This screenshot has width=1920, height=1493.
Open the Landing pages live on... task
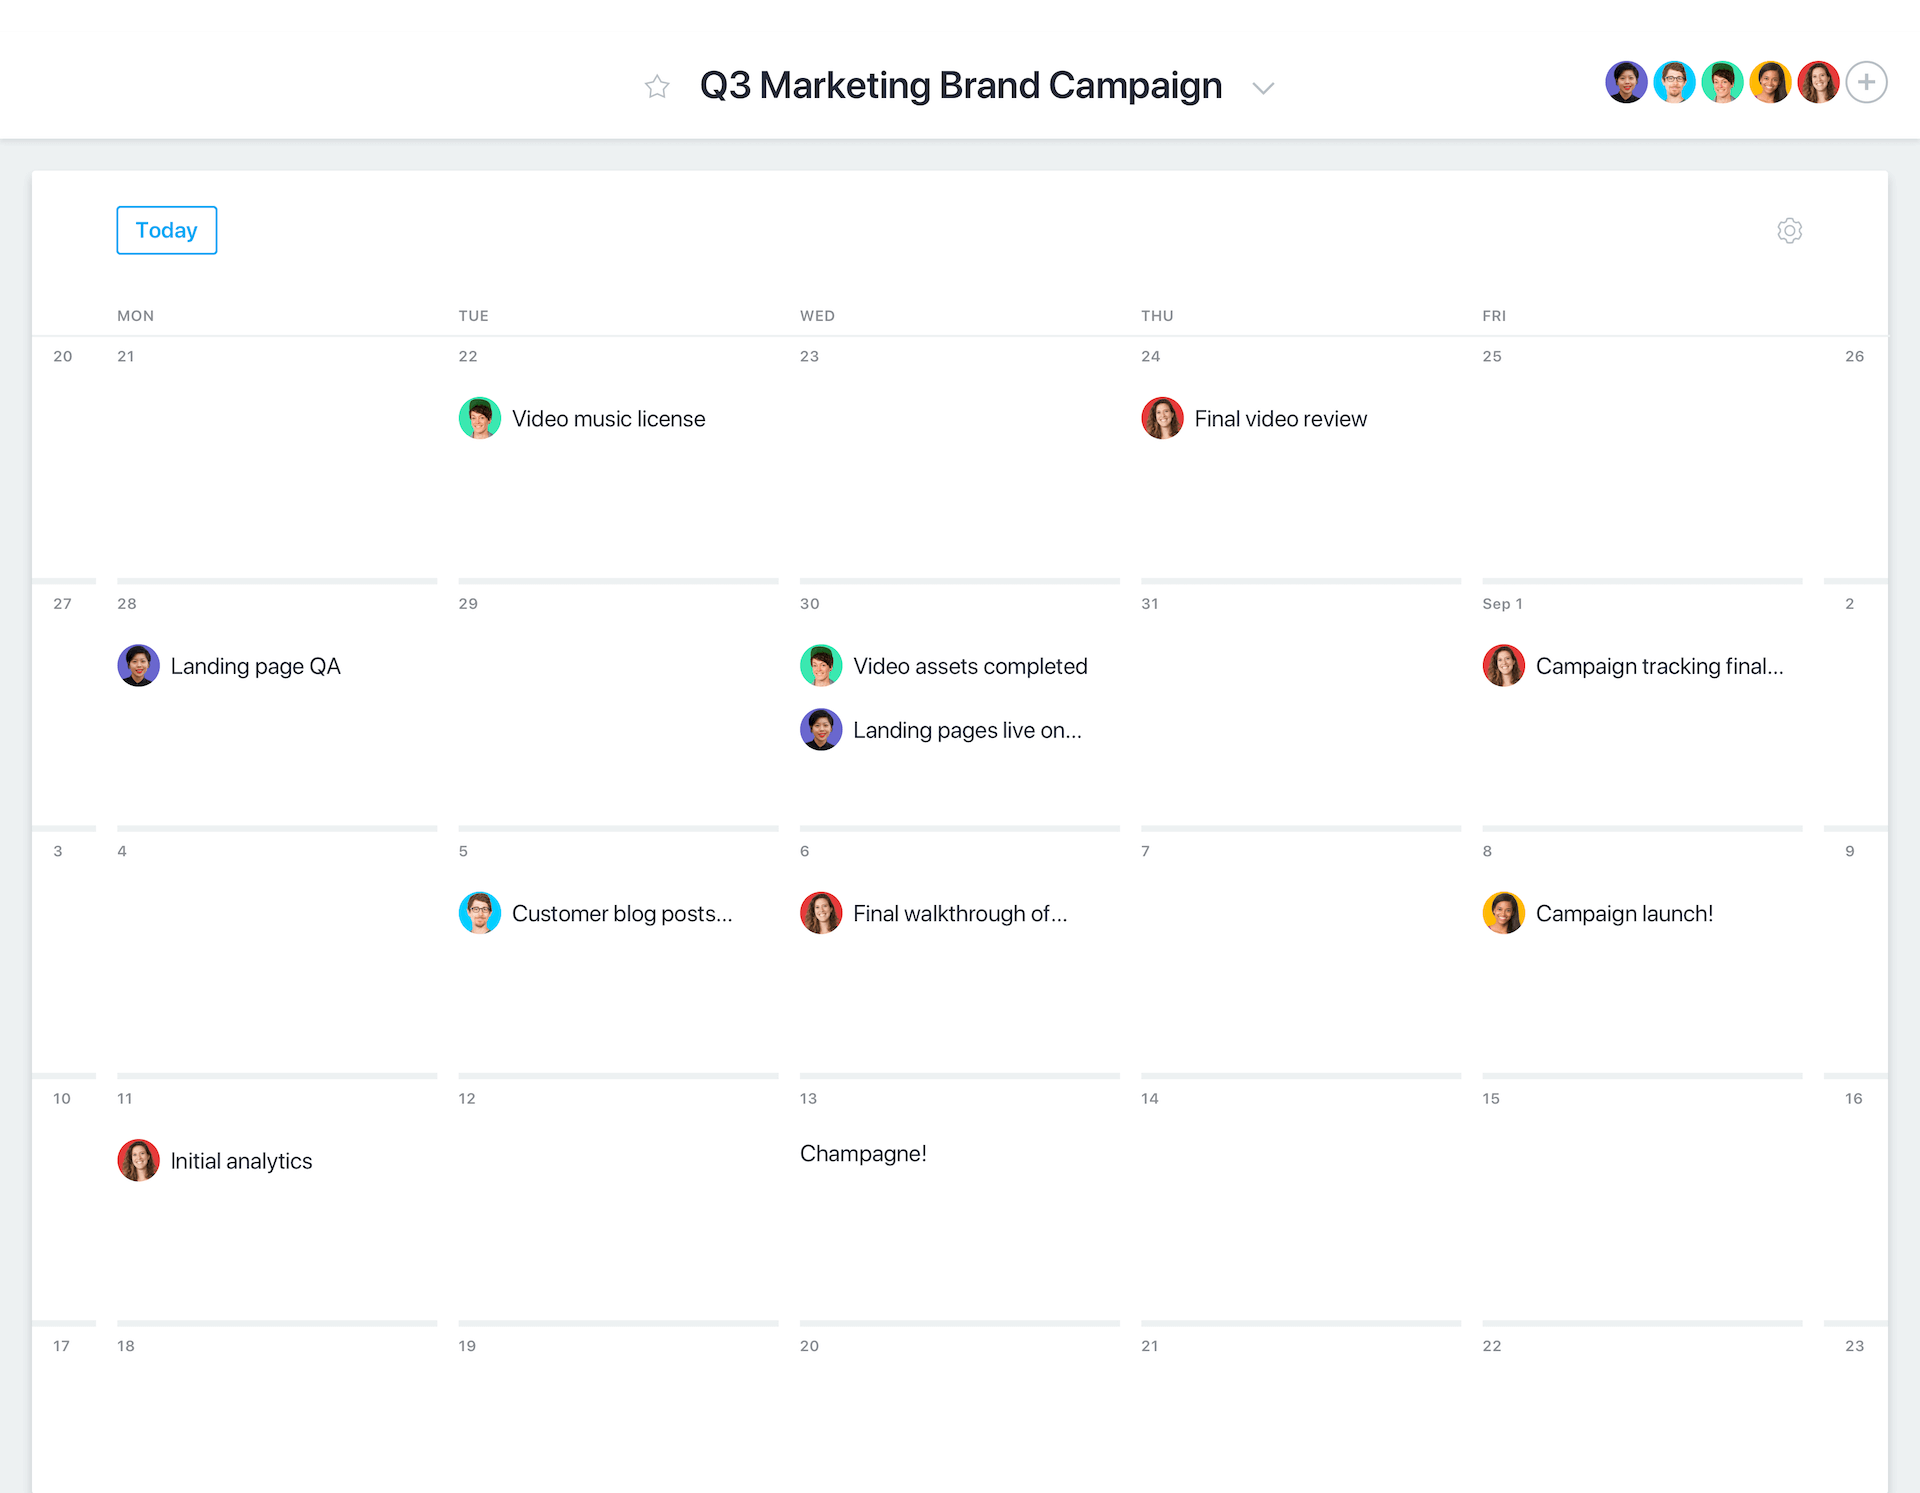click(x=967, y=730)
